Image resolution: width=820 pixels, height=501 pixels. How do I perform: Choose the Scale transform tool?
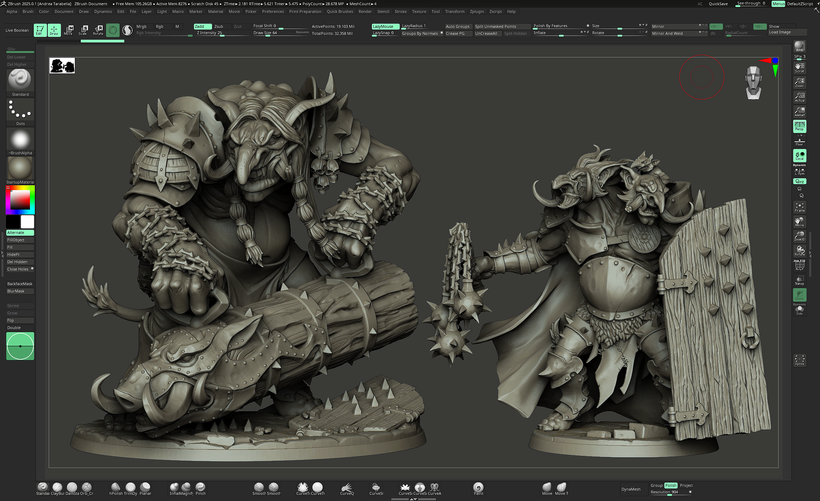[83, 30]
